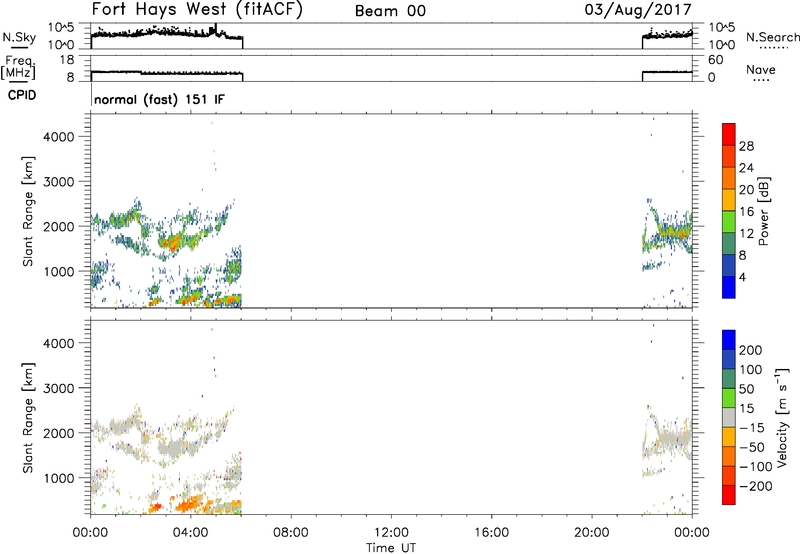Click the "60" tick on the Nave axis
Image resolution: width=800 pixels, height=554 pixels.
tap(715, 60)
